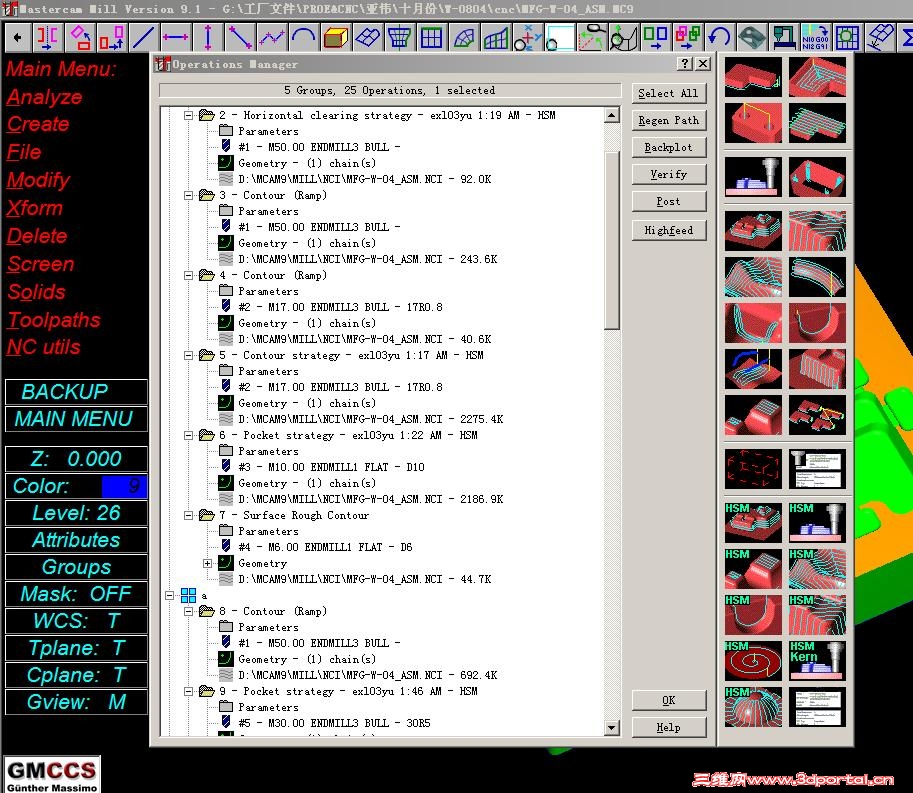Open the drill toolpath thumbnail with yellow path
913x793 pixels.
point(753,123)
